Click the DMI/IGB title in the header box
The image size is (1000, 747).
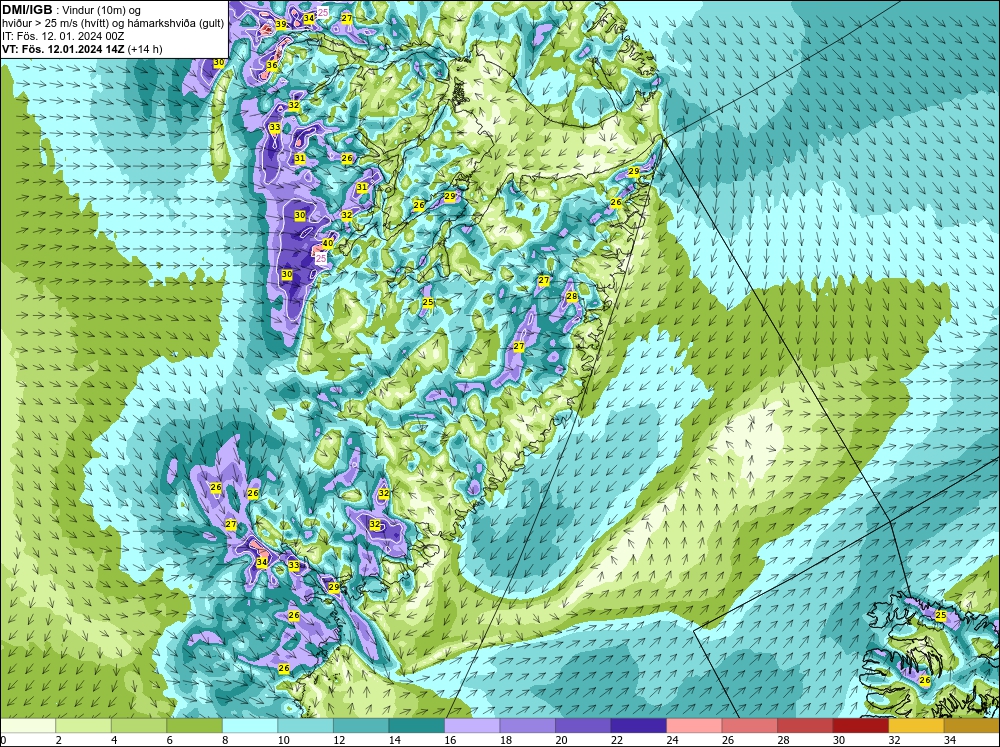pos(27,10)
